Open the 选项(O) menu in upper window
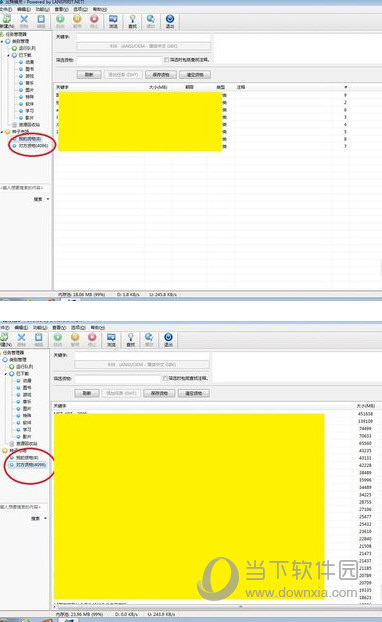This screenshot has width=382, height=622. pyautogui.click(x=81, y=9)
